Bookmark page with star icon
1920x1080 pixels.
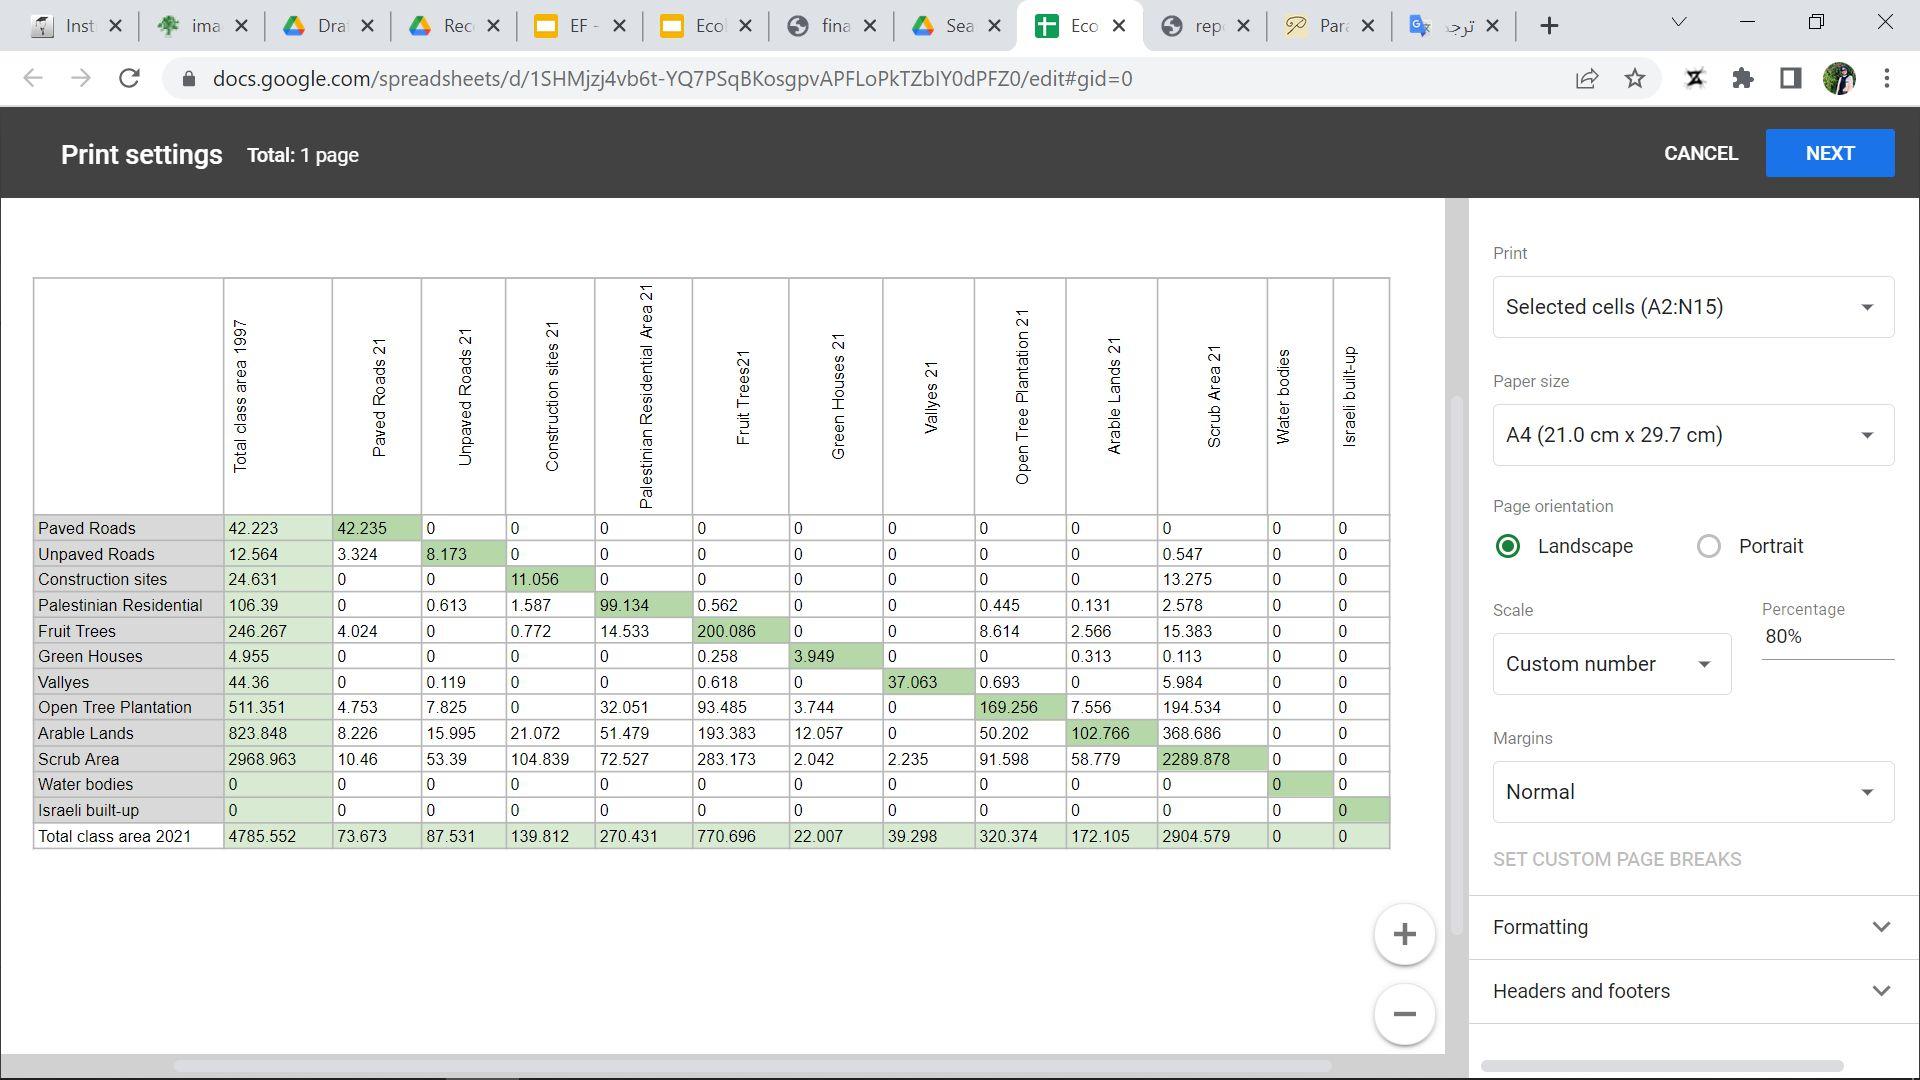coord(1635,78)
